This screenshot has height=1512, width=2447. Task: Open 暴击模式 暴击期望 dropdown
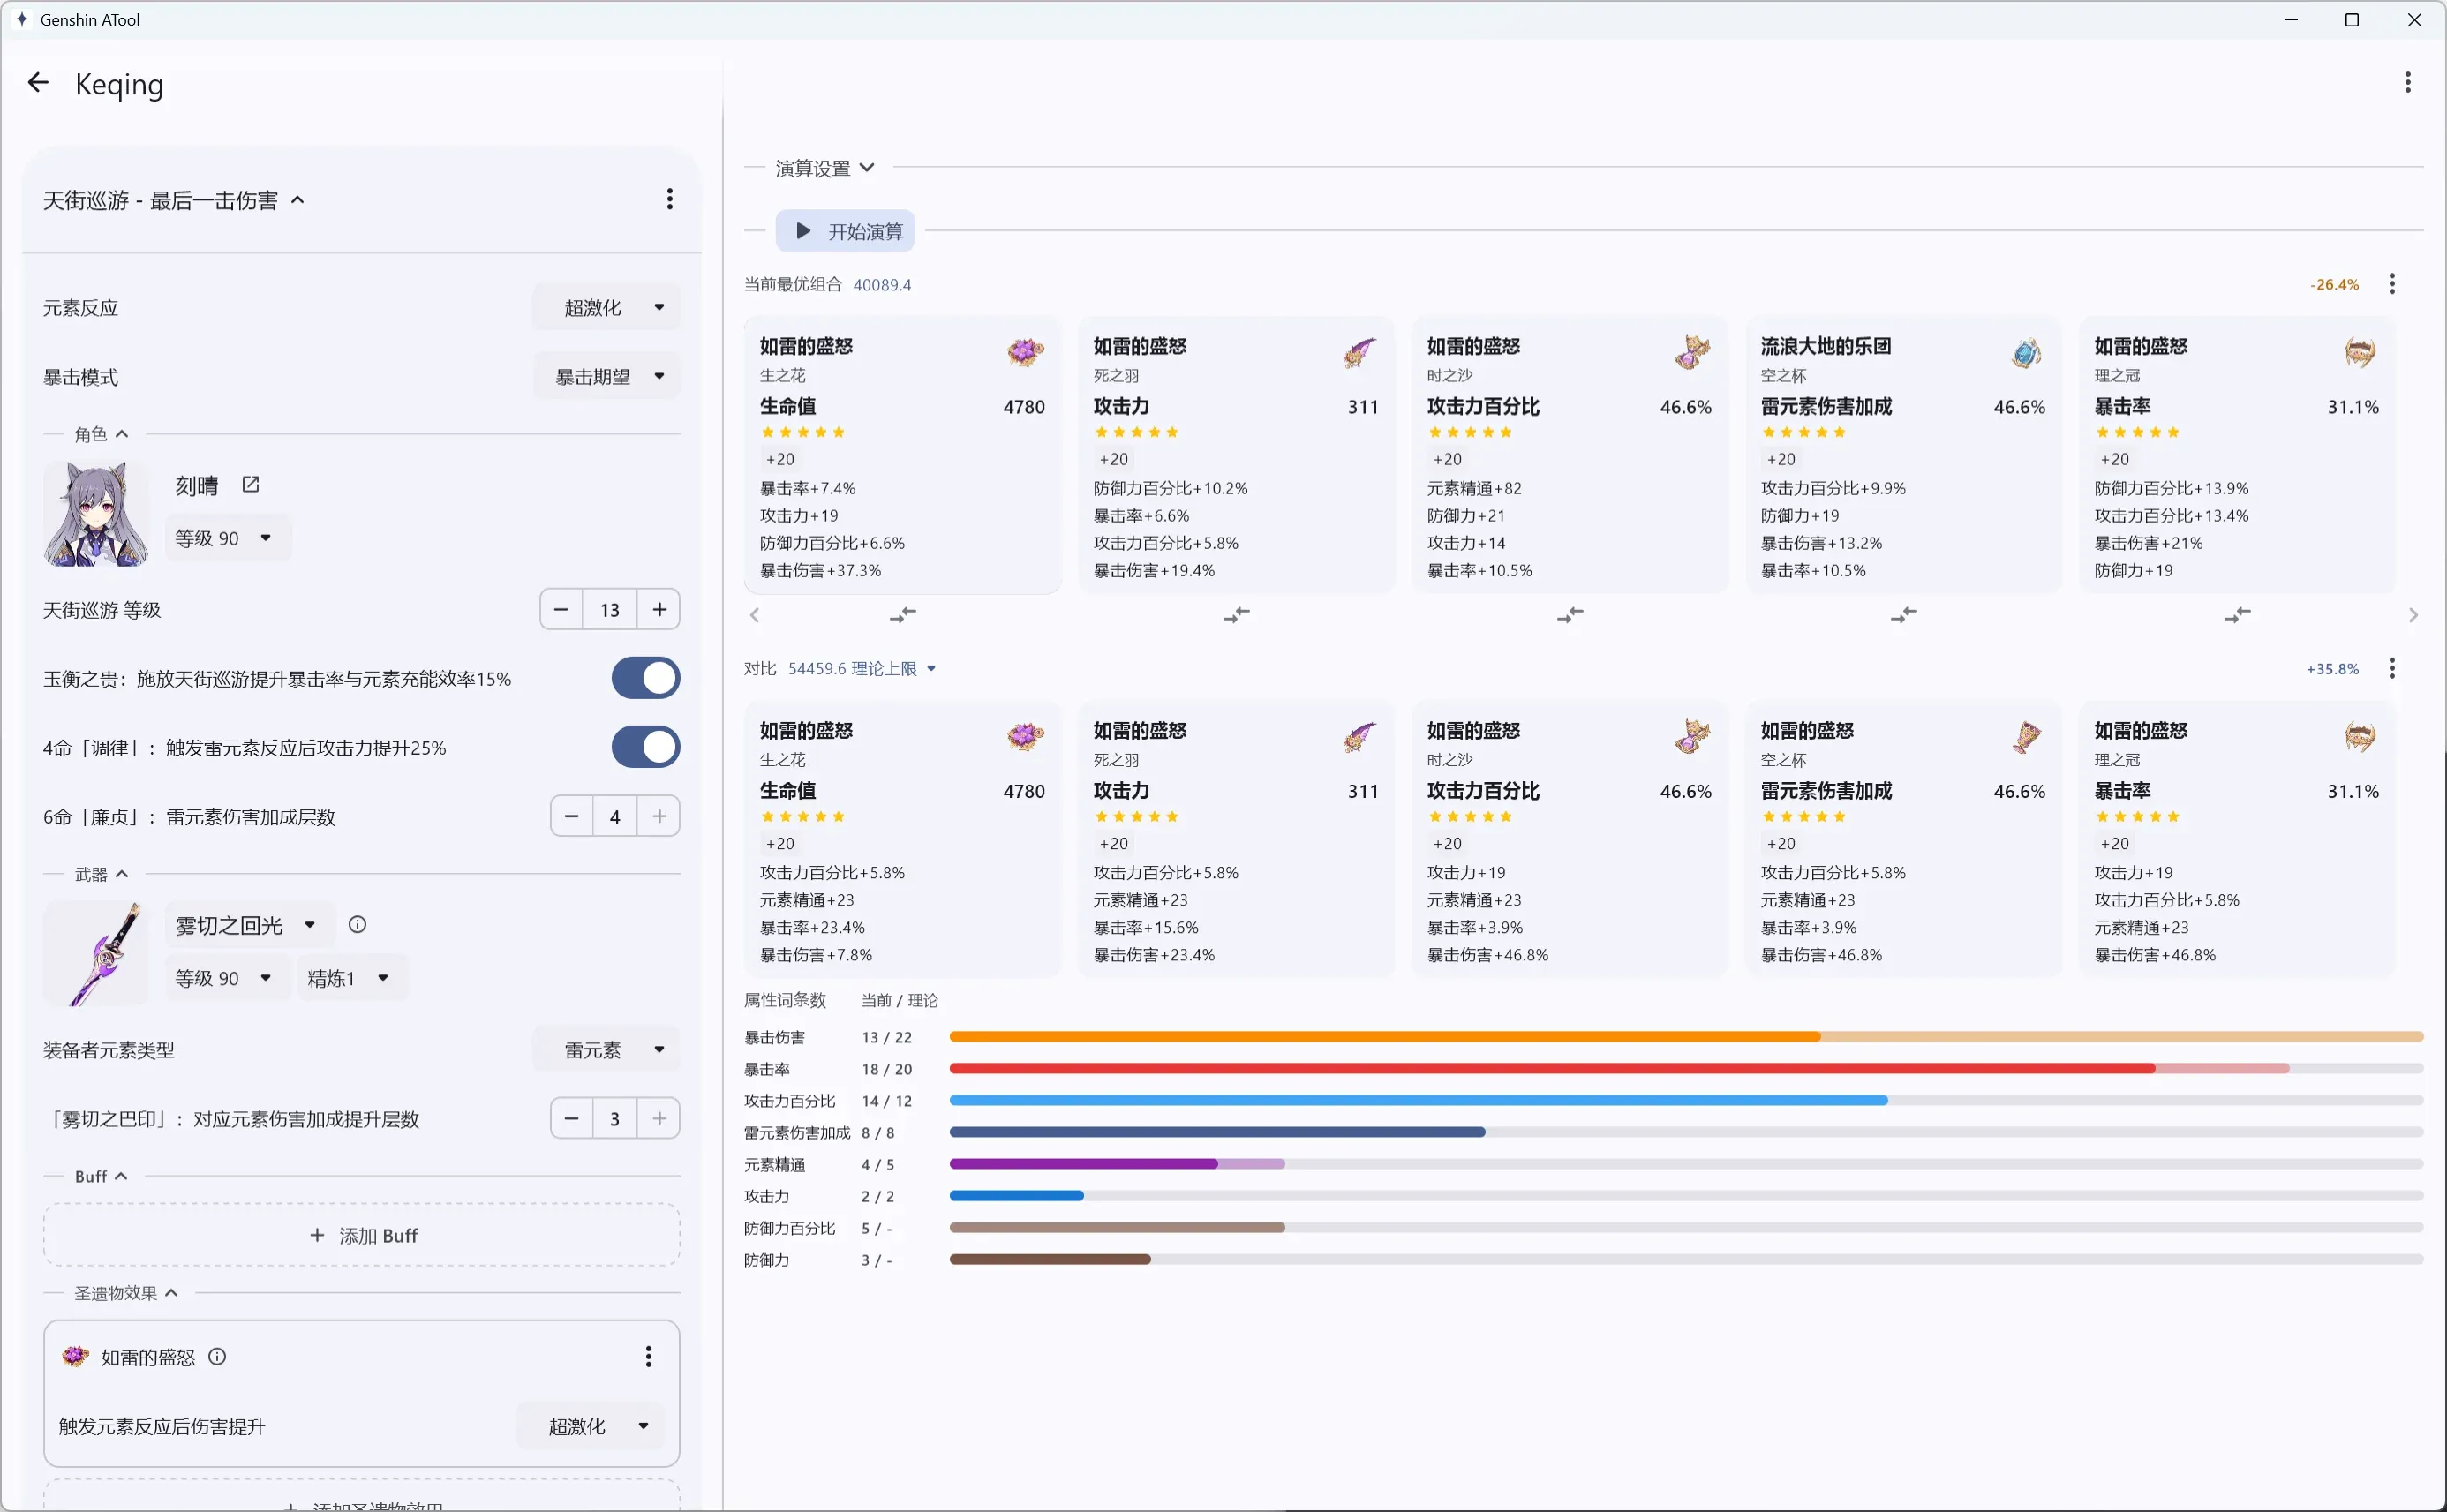pyautogui.click(x=607, y=376)
